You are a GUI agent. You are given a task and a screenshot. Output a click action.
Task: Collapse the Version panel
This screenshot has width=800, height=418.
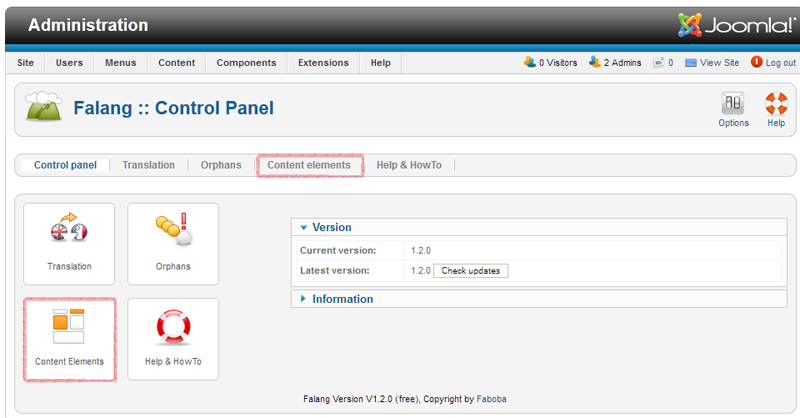(x=539, y=227)
